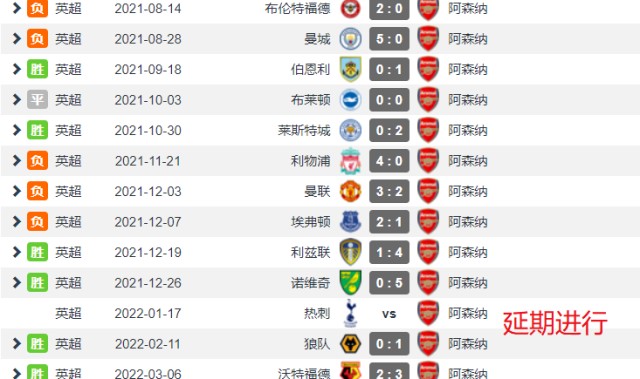The width and height of the screenshot is (640, 379).
Task: Open the 0:5 score for 诺维奇 match
Action: (389, 283)
